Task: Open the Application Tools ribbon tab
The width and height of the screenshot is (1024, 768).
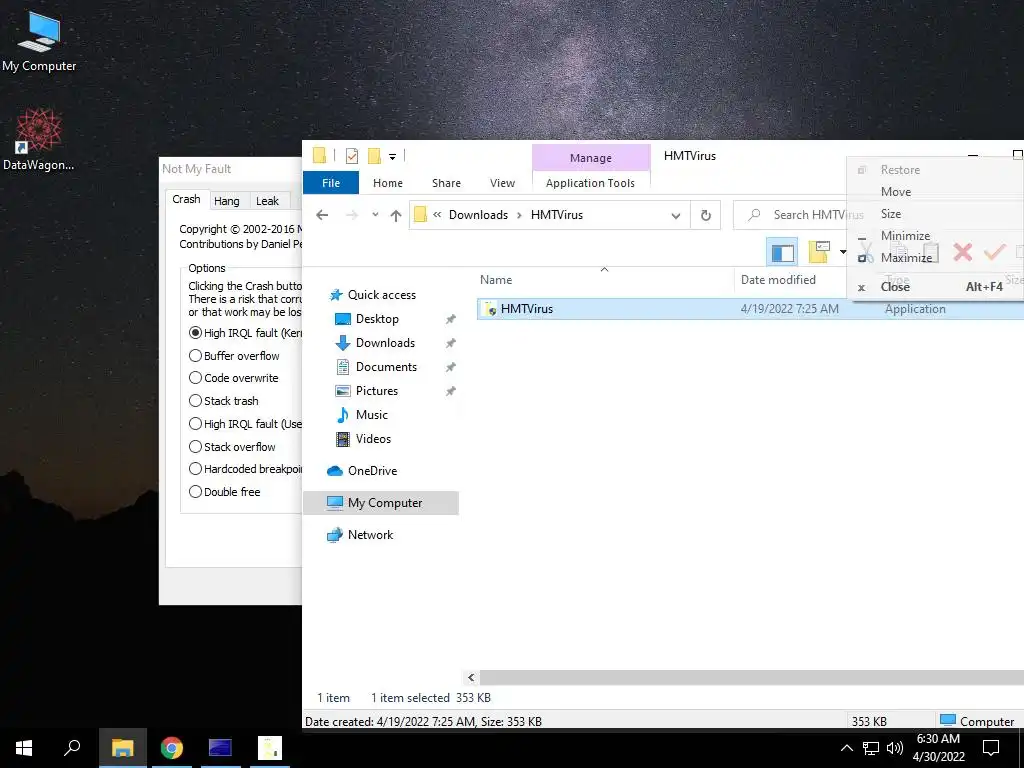Action: (590, 183)
